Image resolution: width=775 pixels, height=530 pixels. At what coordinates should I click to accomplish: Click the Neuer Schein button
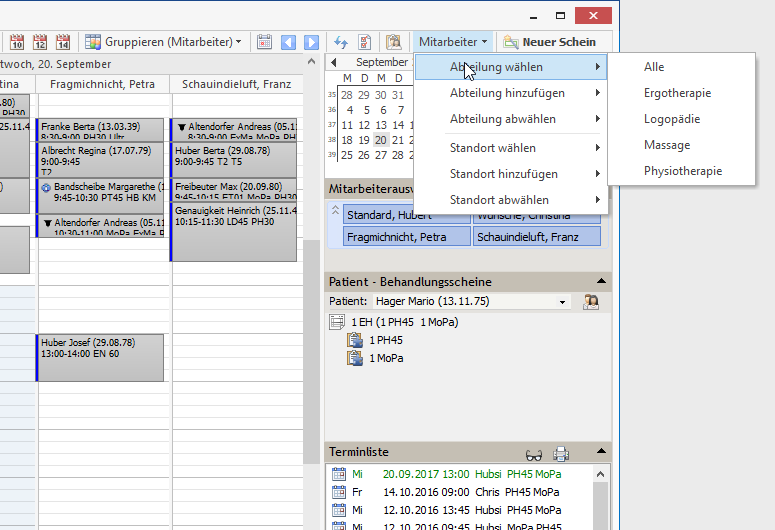coord(550,42)
